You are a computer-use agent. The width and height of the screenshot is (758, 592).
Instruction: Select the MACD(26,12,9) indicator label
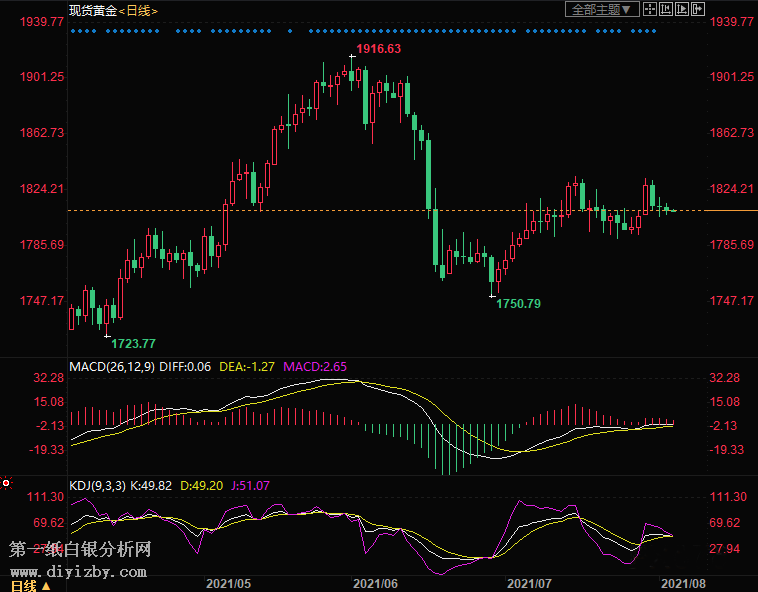tap(111, 367)
